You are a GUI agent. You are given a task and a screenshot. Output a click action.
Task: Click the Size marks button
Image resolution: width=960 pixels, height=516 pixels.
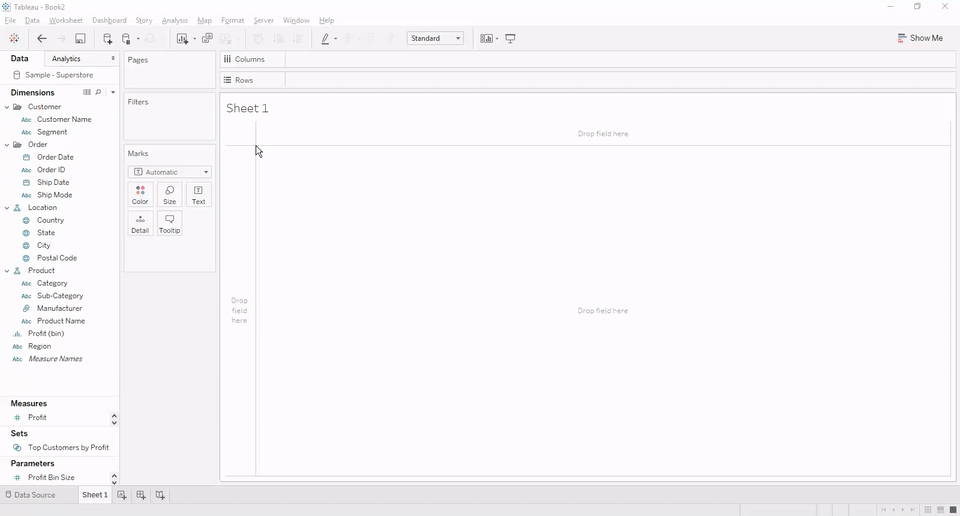(x=170, y=195)
